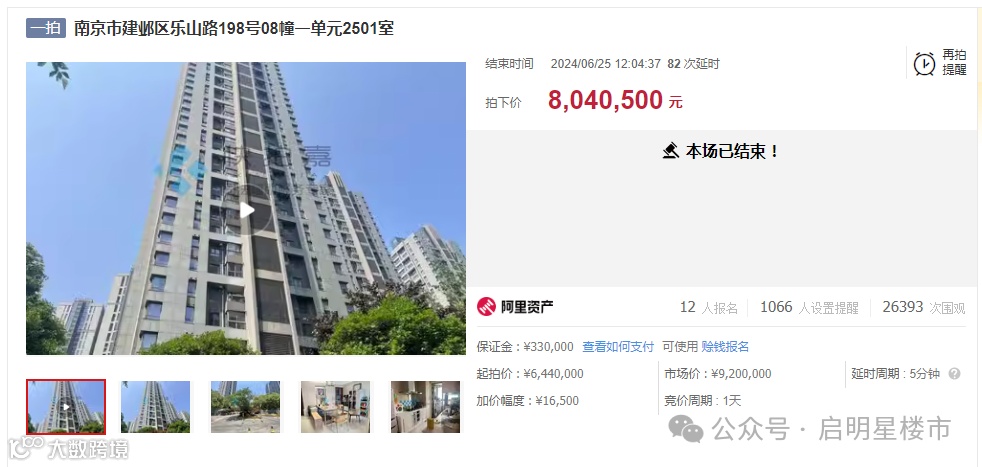Click the 1066 人设置提醒 counter
Image resolution: width=982 pixels, height=467 pixels.
coord(809,307)
